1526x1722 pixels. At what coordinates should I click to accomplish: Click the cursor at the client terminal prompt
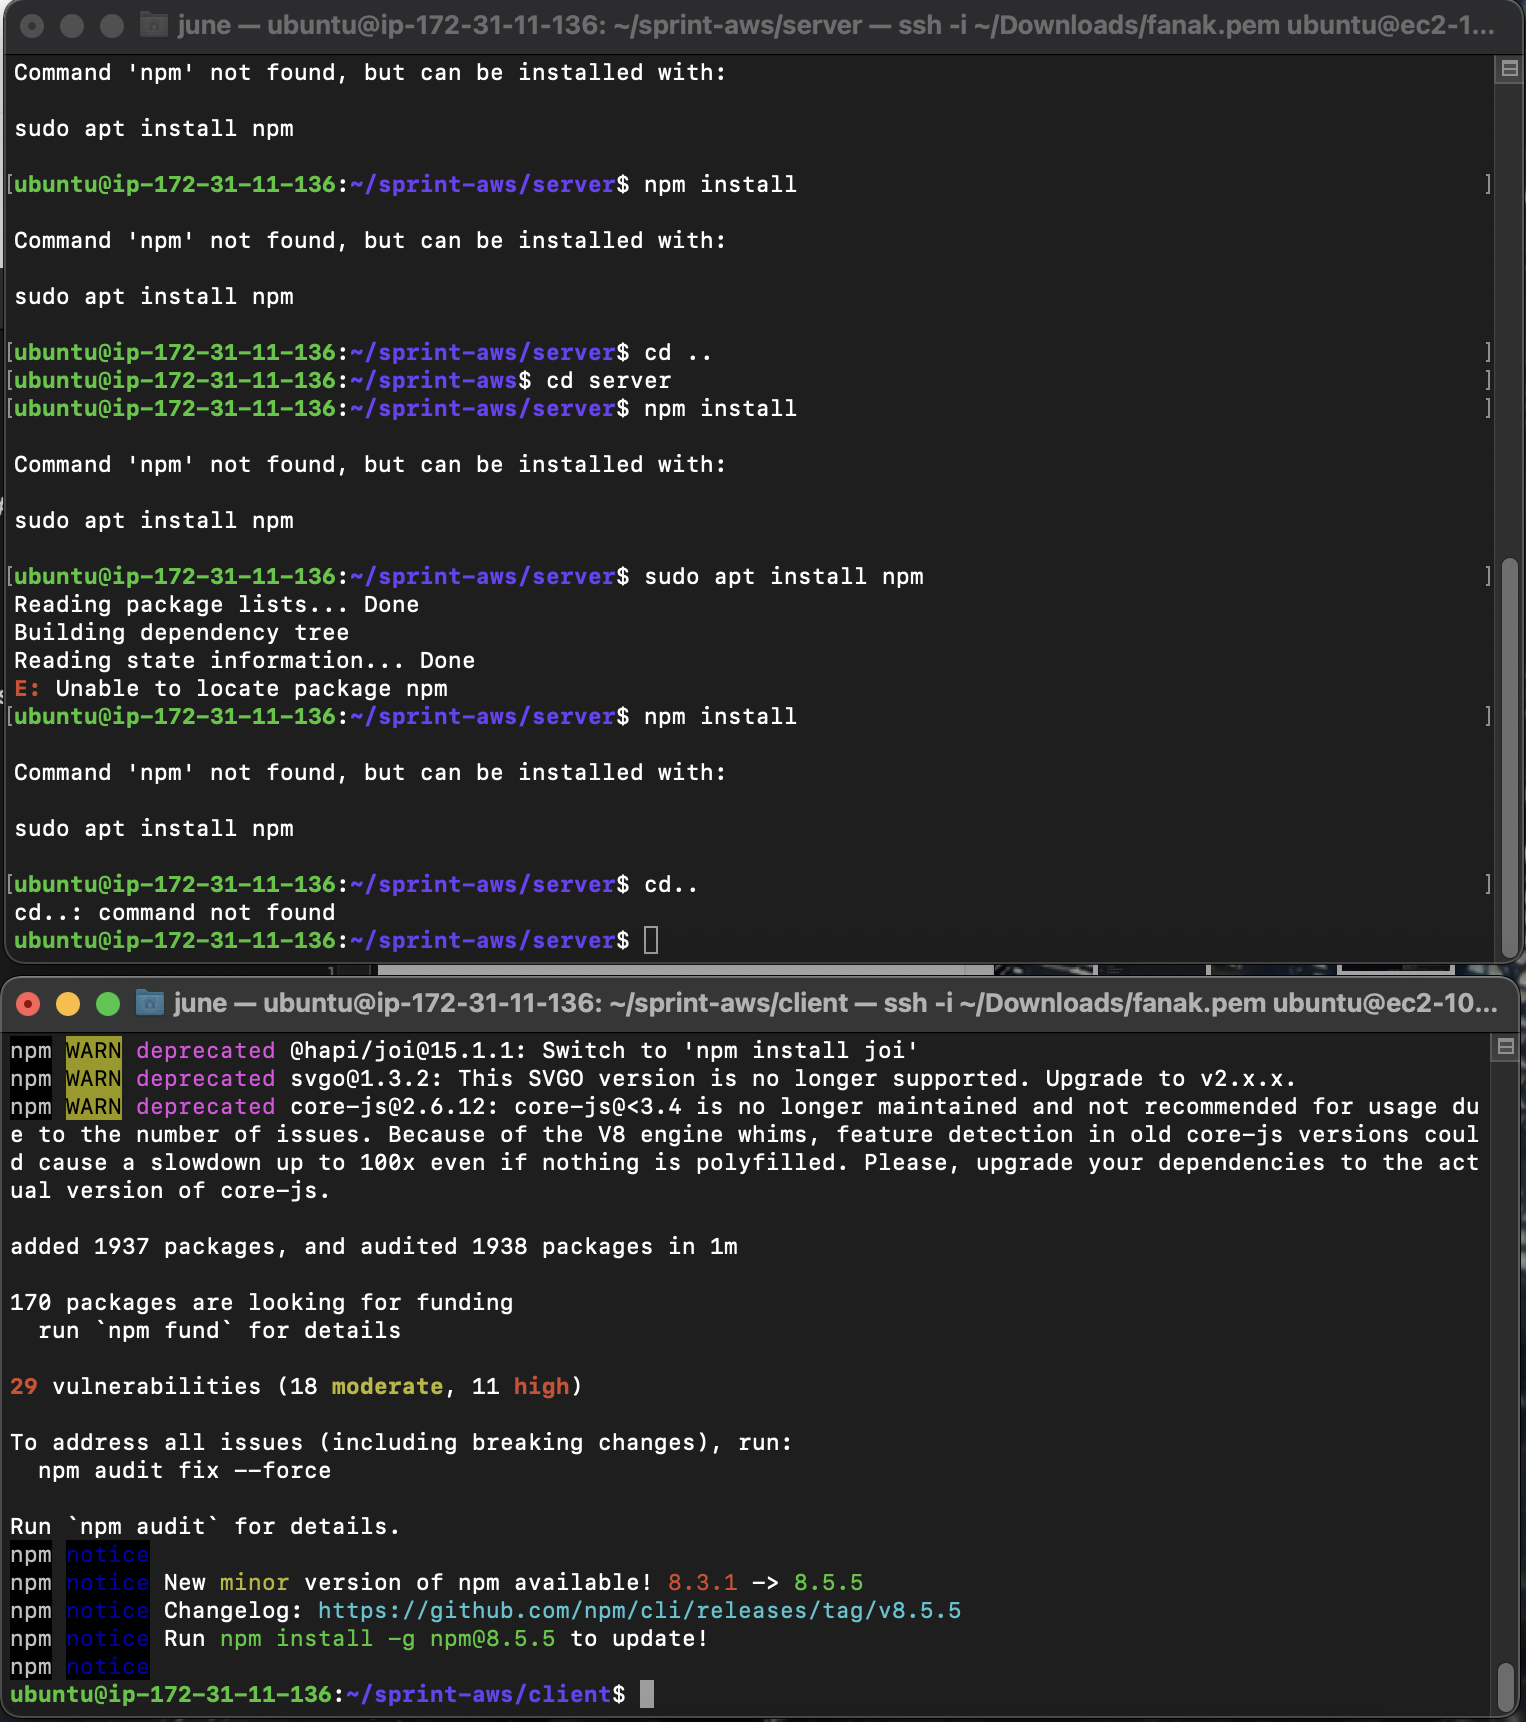(x=647, y=1694)
